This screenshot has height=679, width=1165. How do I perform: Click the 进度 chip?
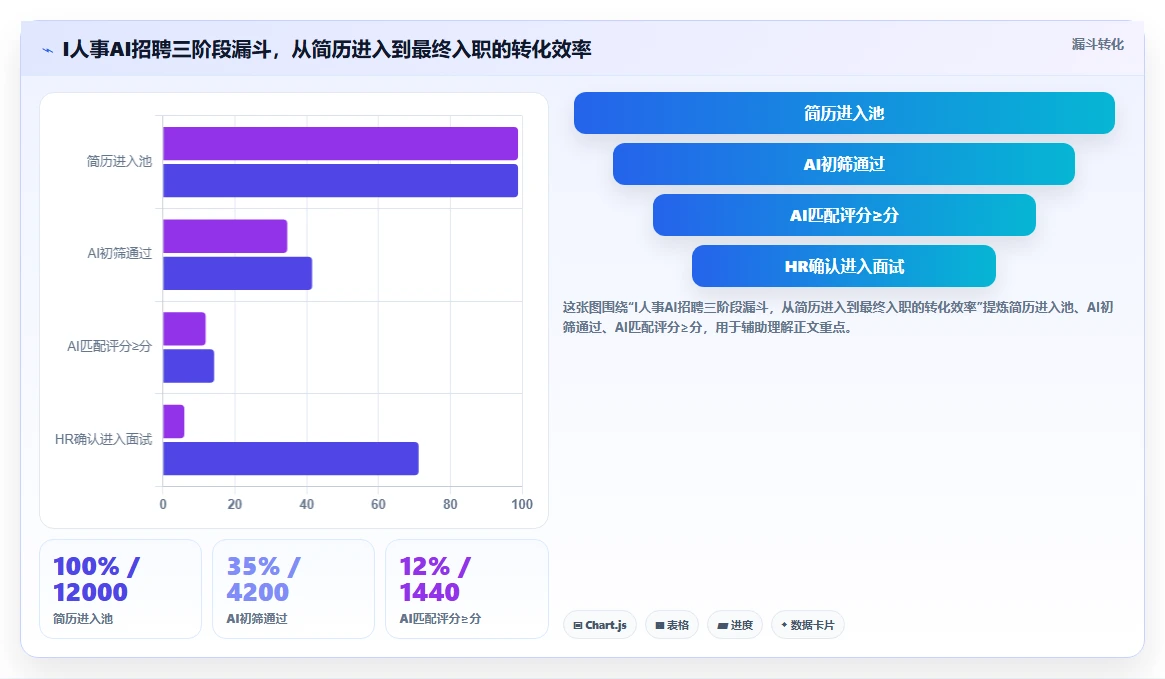pos(735,625)
